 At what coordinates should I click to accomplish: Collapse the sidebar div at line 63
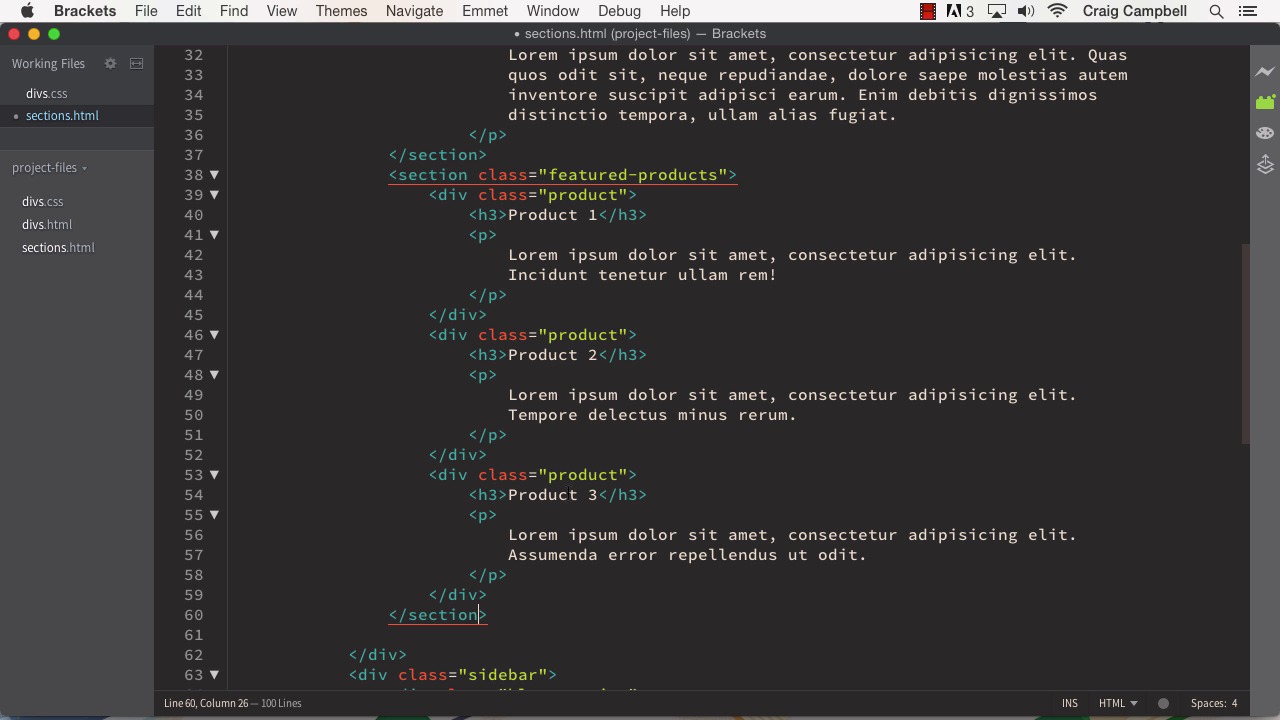(x=214, y=675)
